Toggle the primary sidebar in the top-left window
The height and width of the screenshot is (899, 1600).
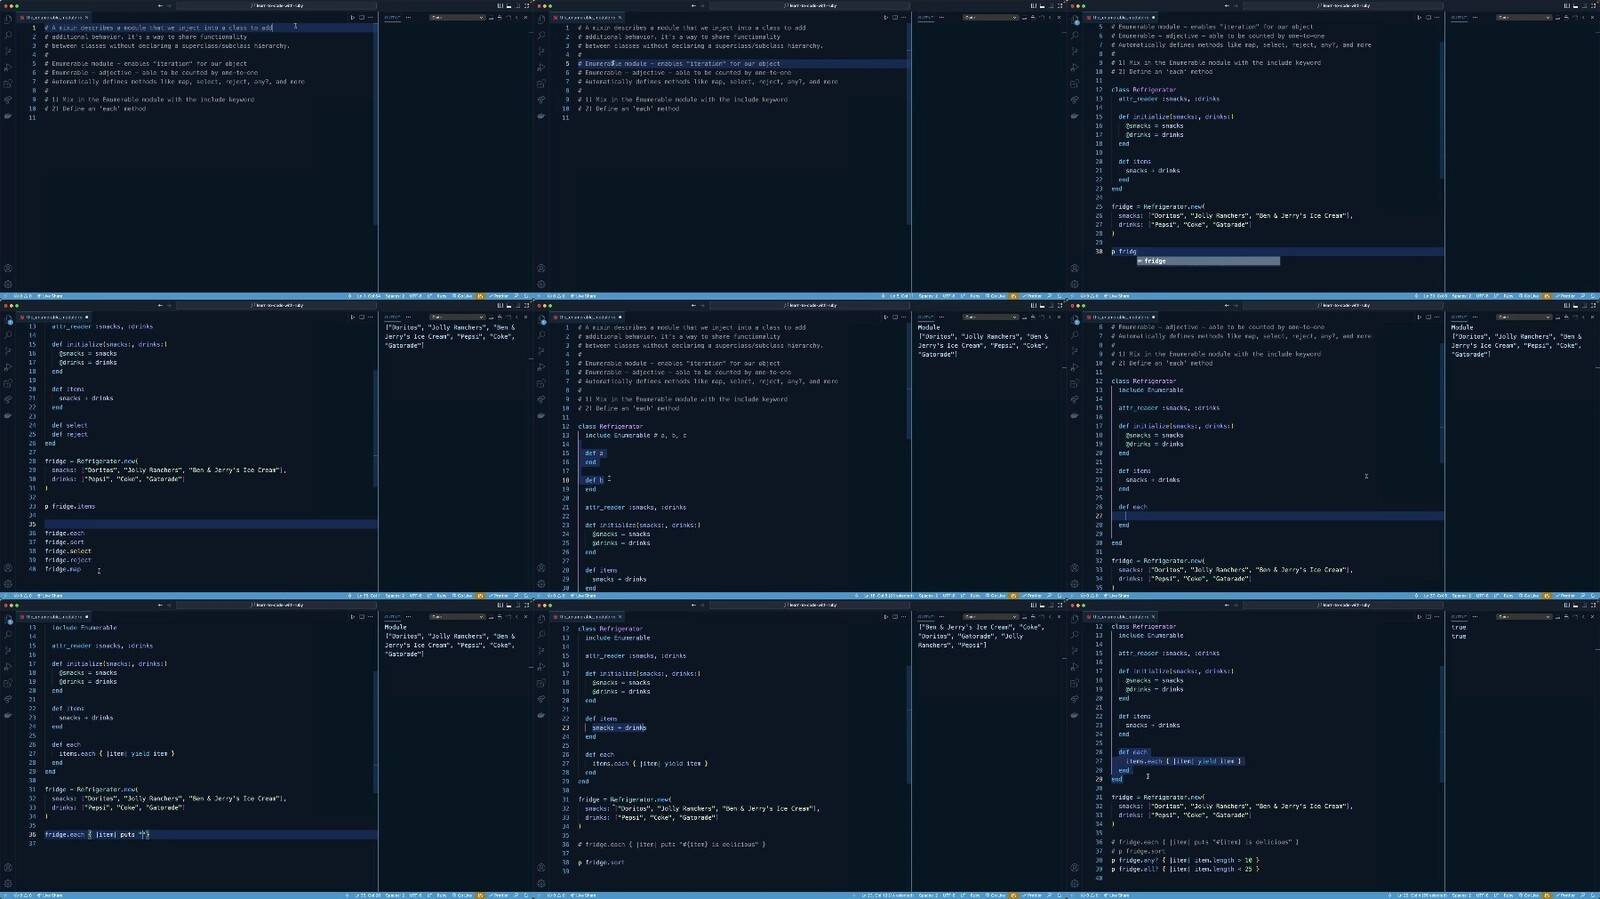(x=501, y=5)
